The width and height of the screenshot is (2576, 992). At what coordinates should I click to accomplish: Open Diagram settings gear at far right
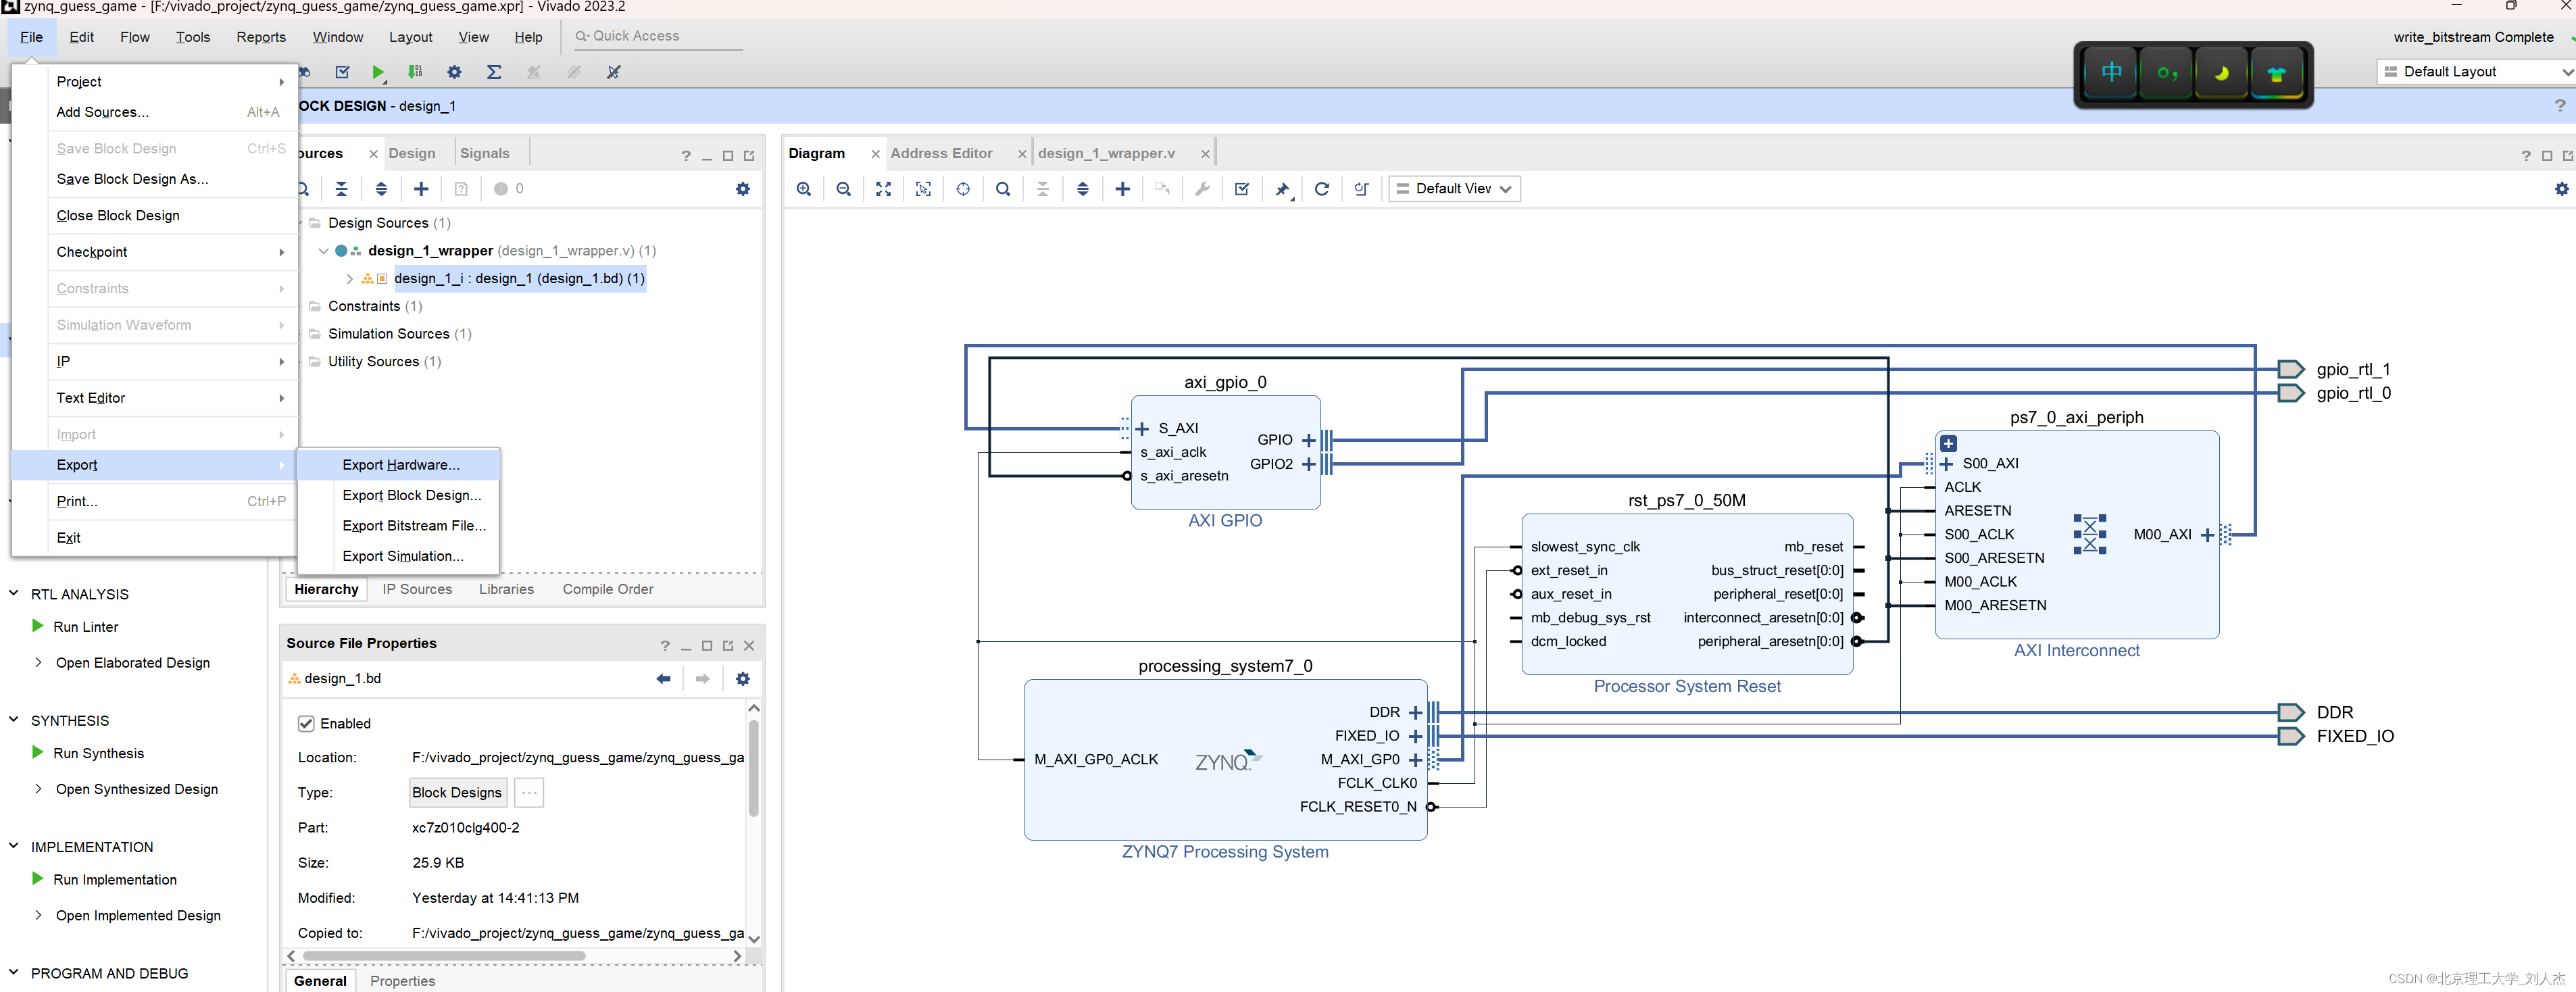pos(2561,189)
